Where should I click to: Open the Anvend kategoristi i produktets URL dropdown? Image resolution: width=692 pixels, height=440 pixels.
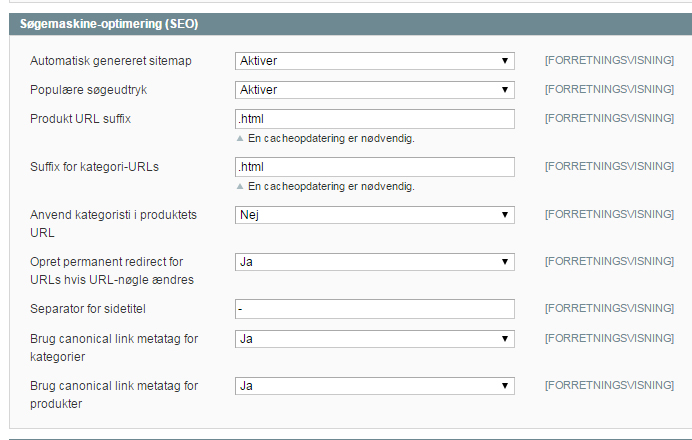(x=375, y=215)
